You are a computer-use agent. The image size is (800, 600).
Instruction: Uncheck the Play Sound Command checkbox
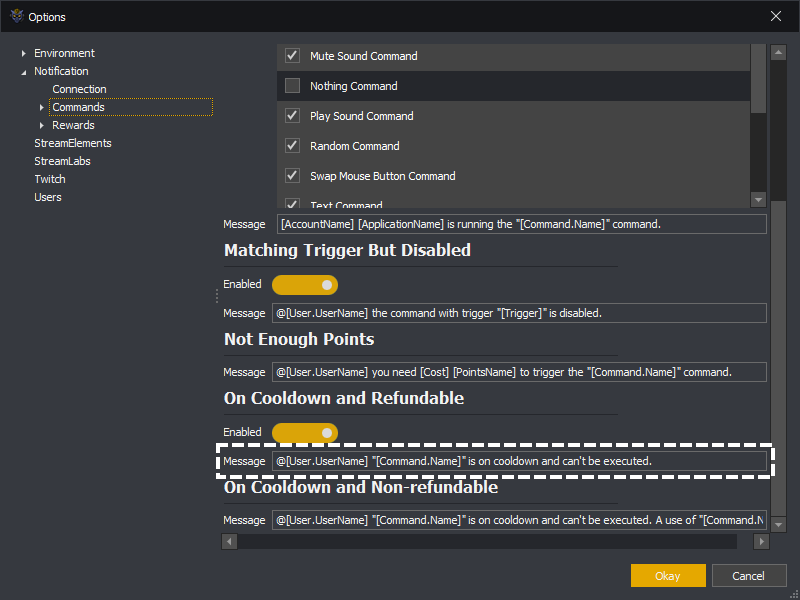coord(292,115)
